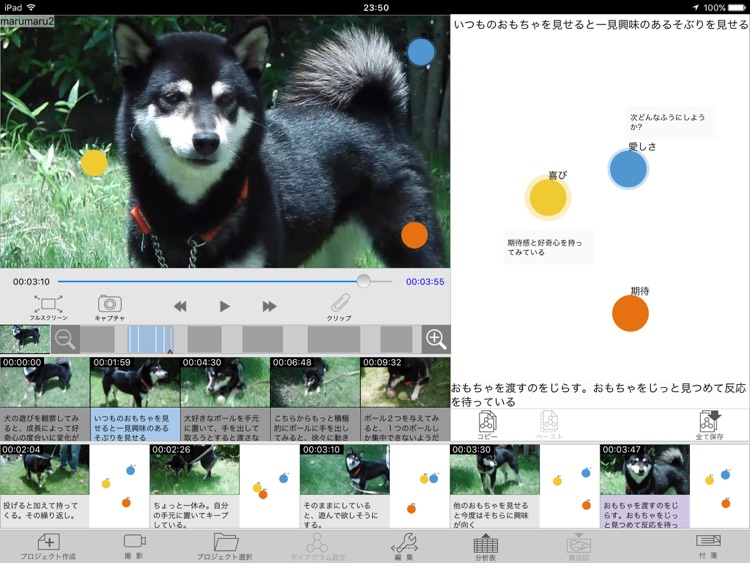Click the marumaru2 label over the video
The height and width of the screenshot is (563, 750).
pyautogui.click(x=27, y=21)
